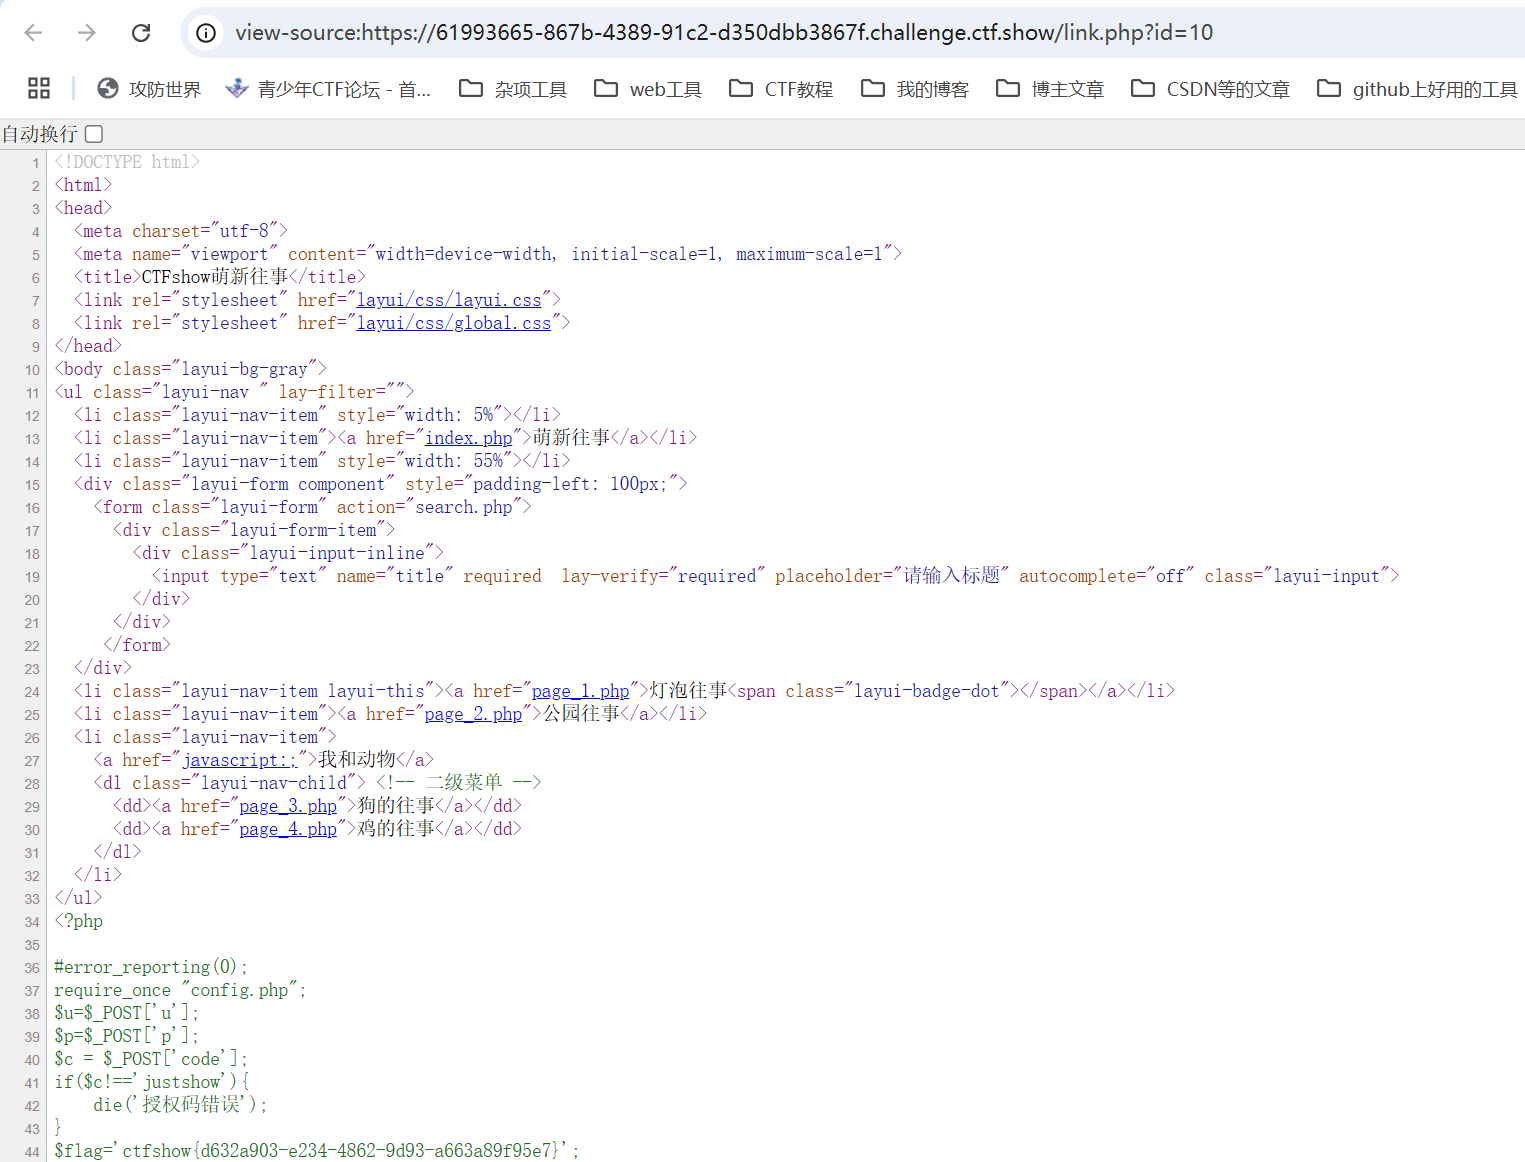This screenshot has width=1525, height=1162.
Task: Click line number 44 in gutter
Action: coord(32,1152)
